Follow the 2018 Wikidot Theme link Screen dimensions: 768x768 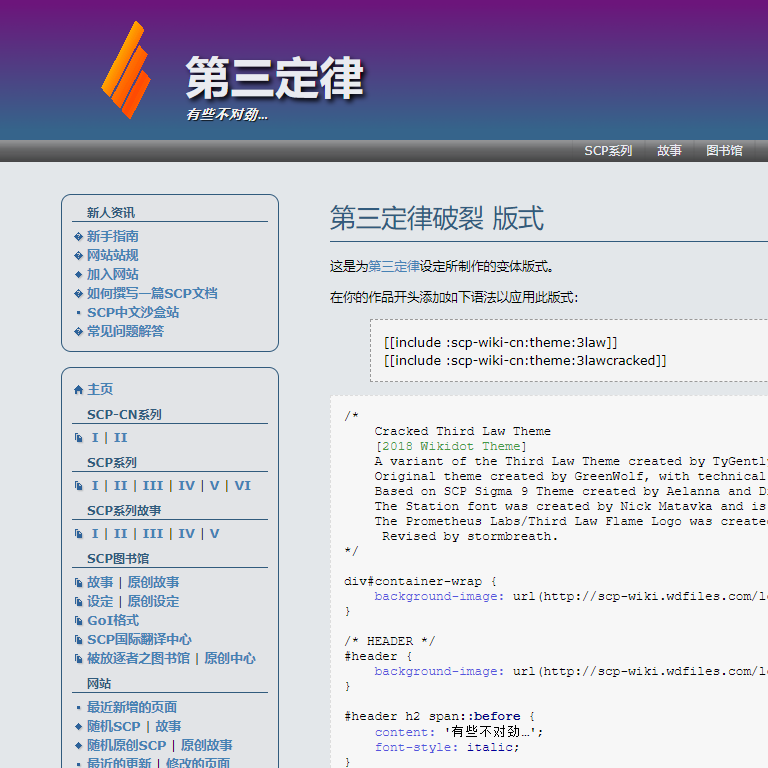click(450, 446)
